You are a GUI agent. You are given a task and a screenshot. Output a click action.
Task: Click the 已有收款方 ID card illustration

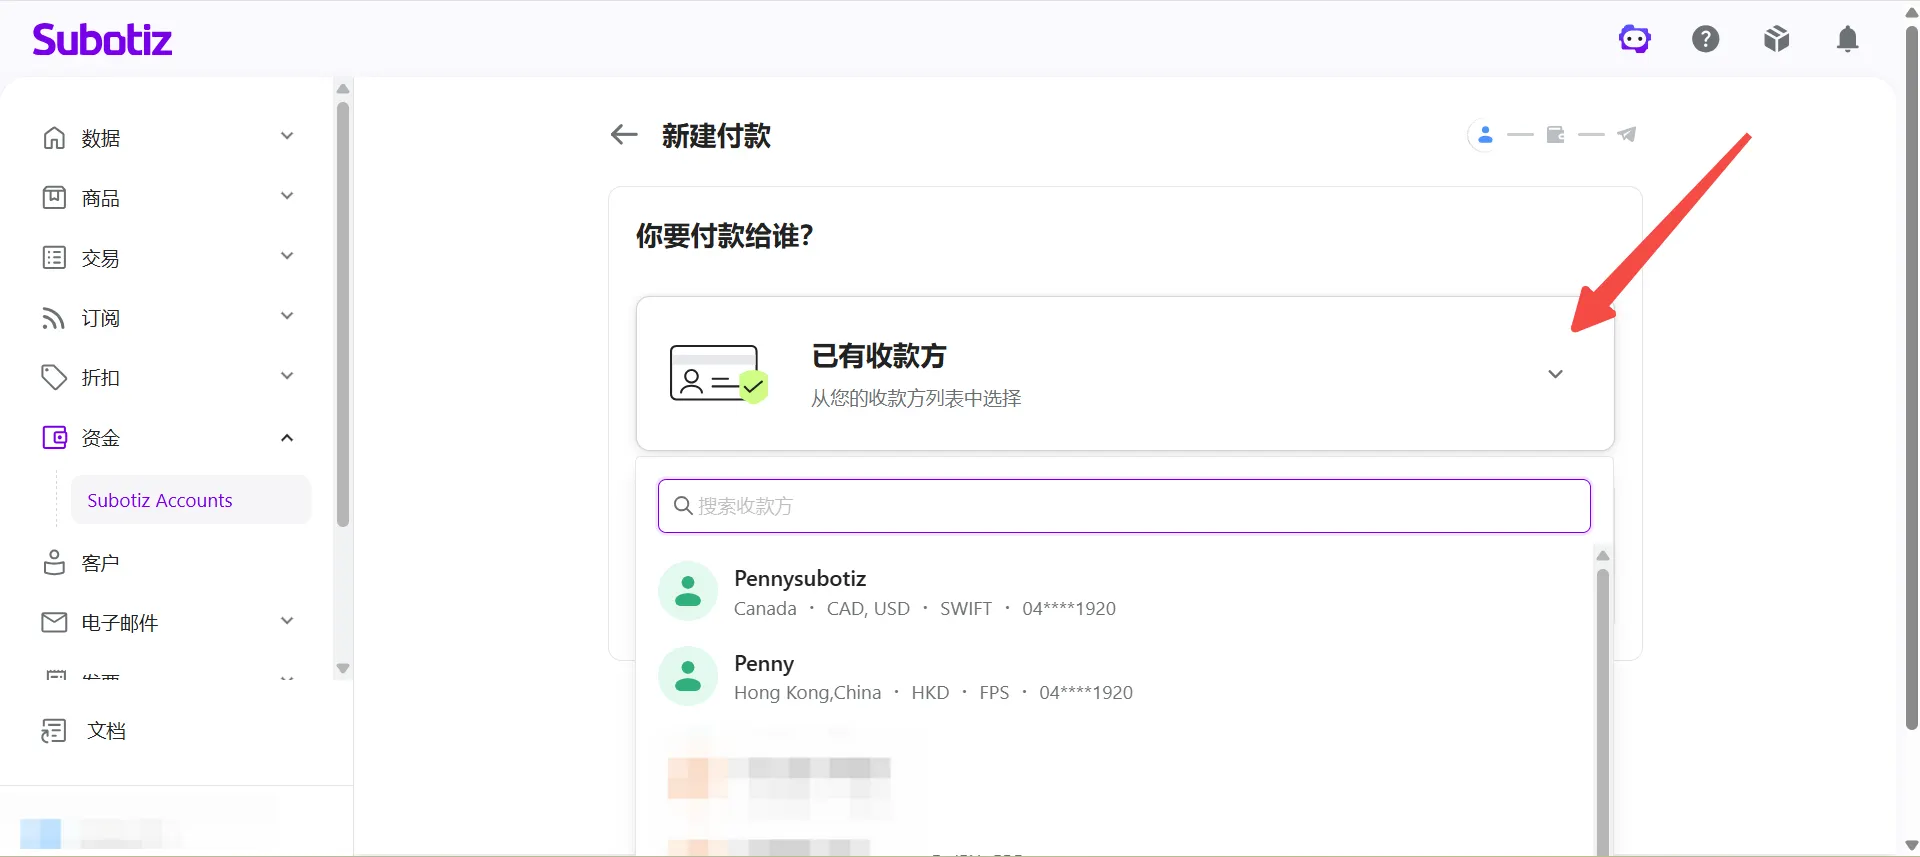point(718,374)
